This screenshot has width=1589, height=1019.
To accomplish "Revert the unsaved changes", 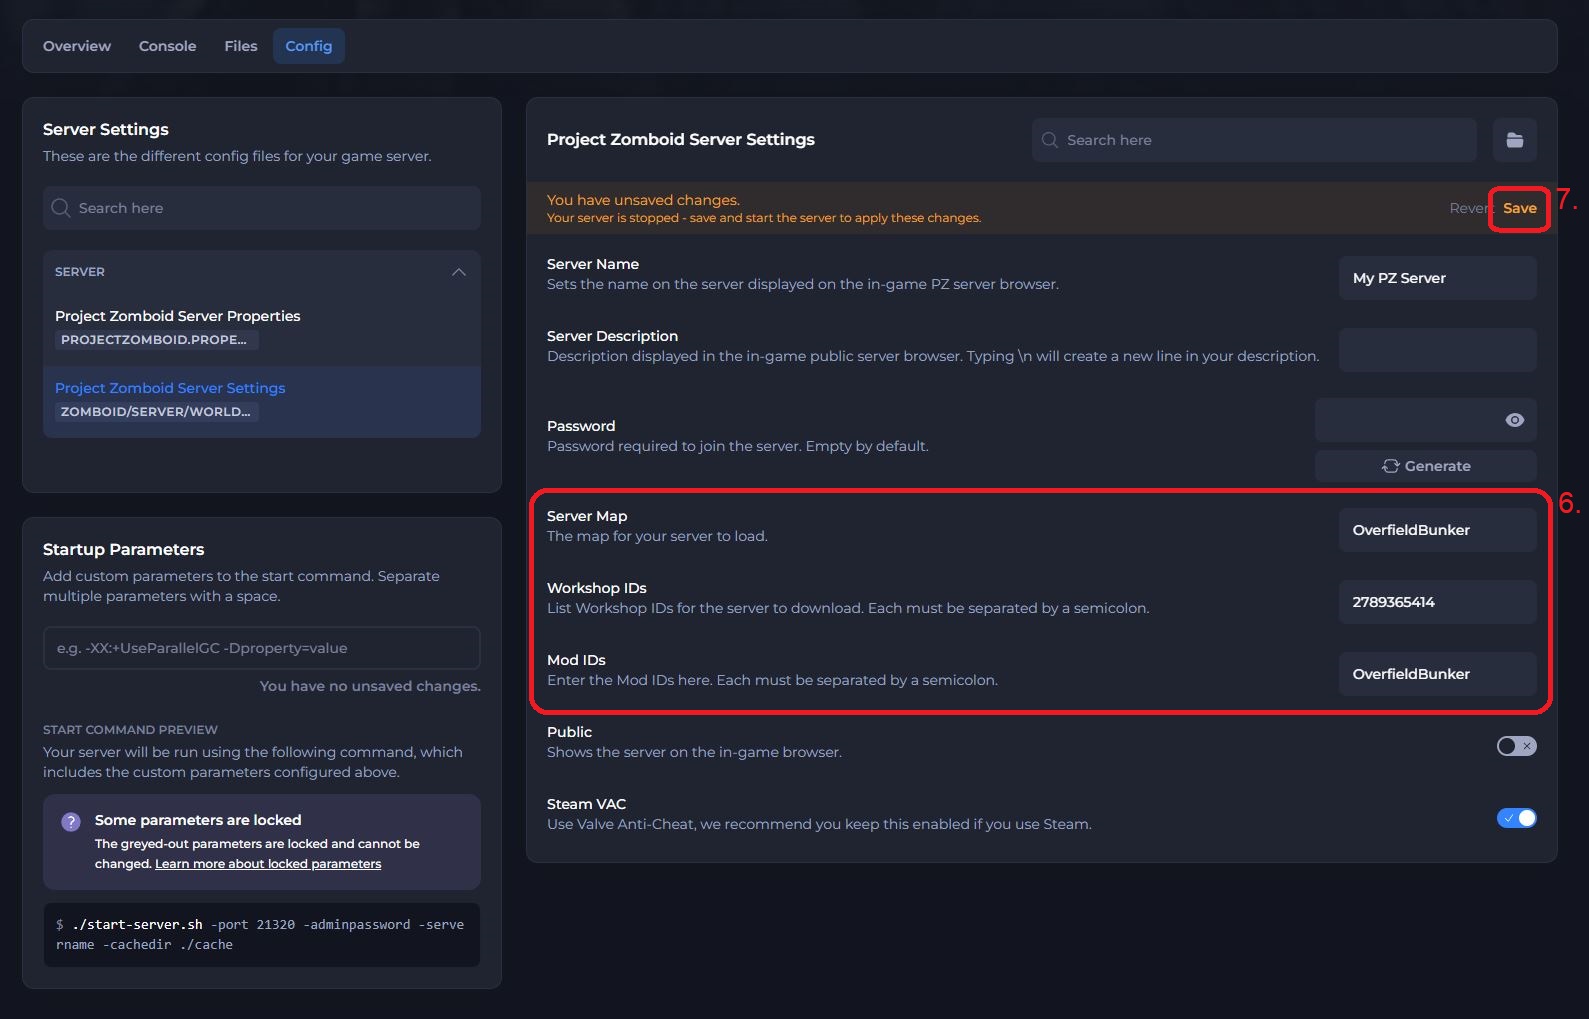I will pyautogui.click(x=1470, y=208).
